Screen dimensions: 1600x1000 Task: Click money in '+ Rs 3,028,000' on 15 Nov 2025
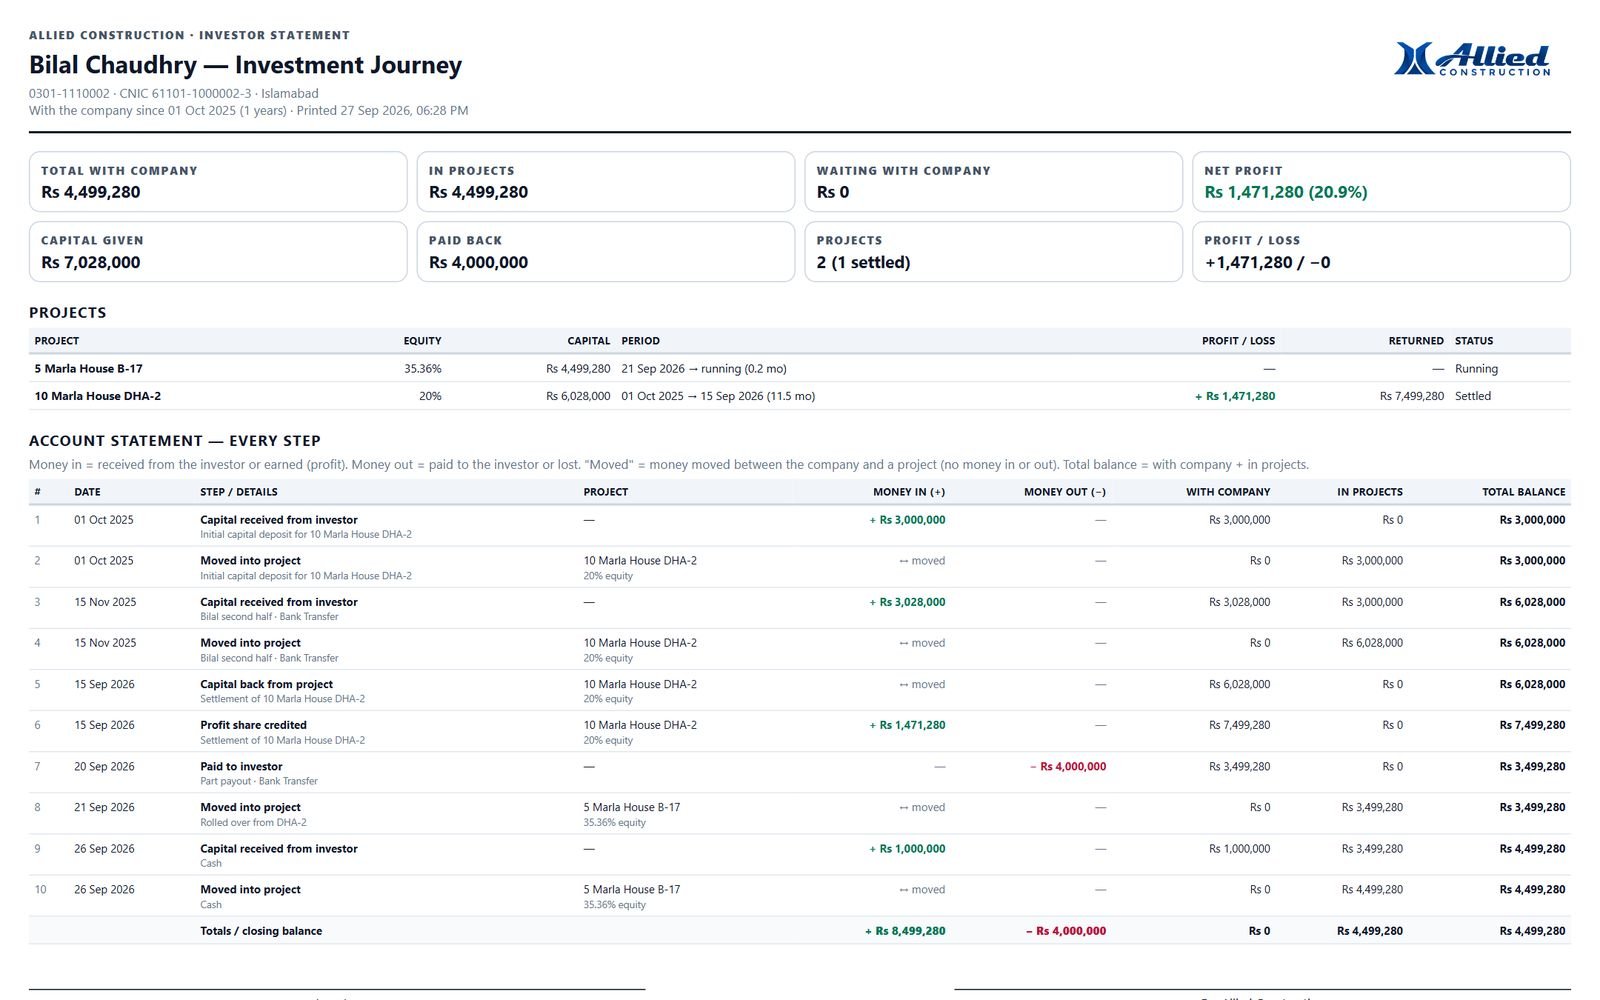(x=907, y=602)
